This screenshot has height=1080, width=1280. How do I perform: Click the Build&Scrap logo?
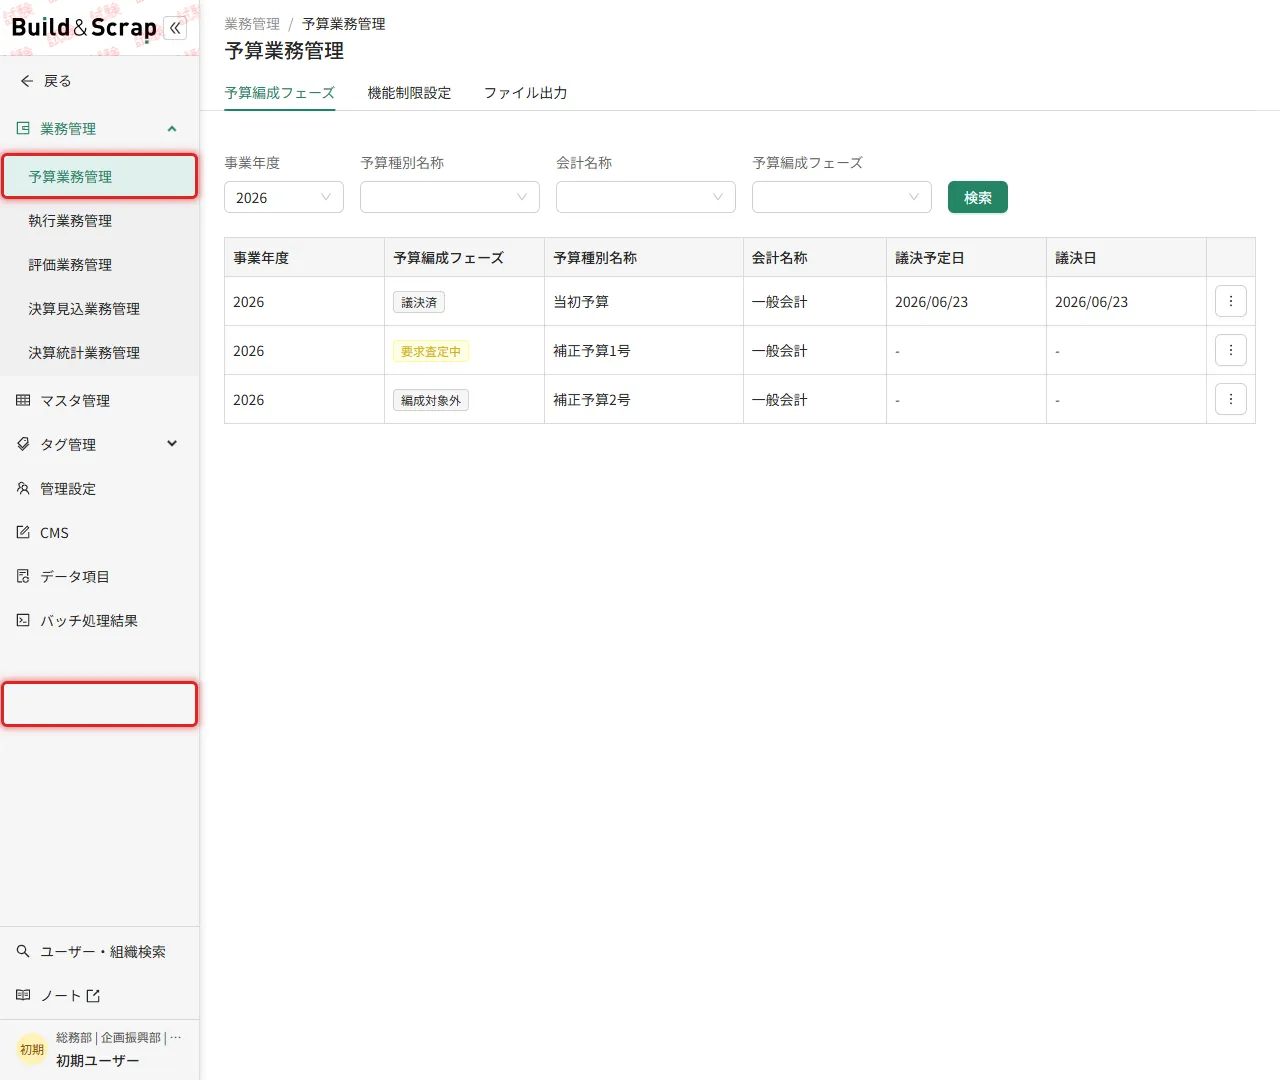(84, 28)
